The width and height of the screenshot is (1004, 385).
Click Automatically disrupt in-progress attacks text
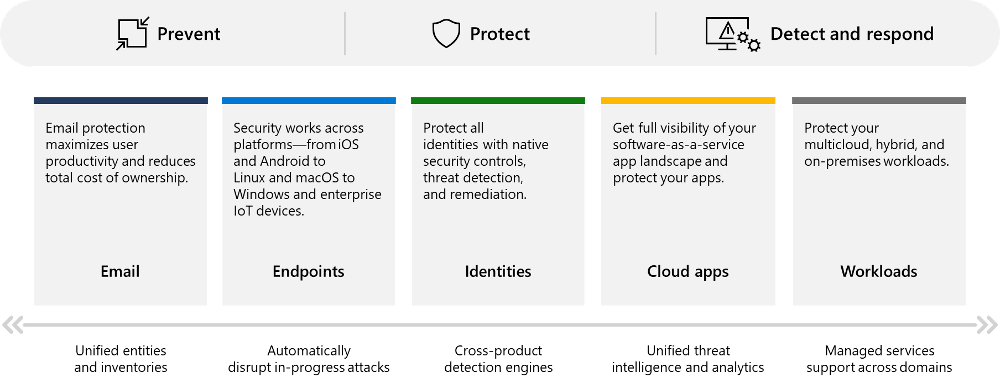(x=309, y=359)
